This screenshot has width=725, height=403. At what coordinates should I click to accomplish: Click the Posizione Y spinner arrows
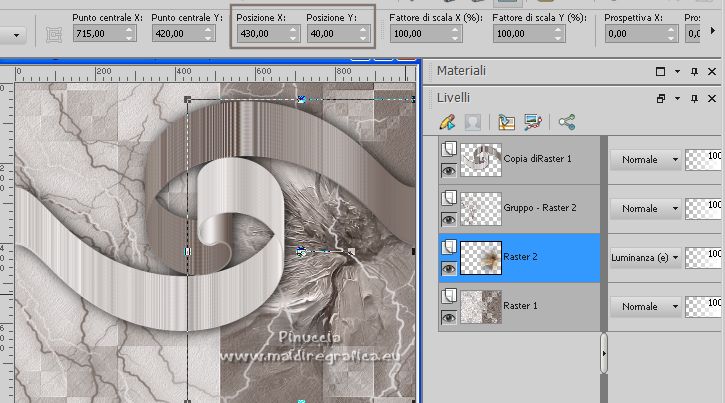(364, 34)
